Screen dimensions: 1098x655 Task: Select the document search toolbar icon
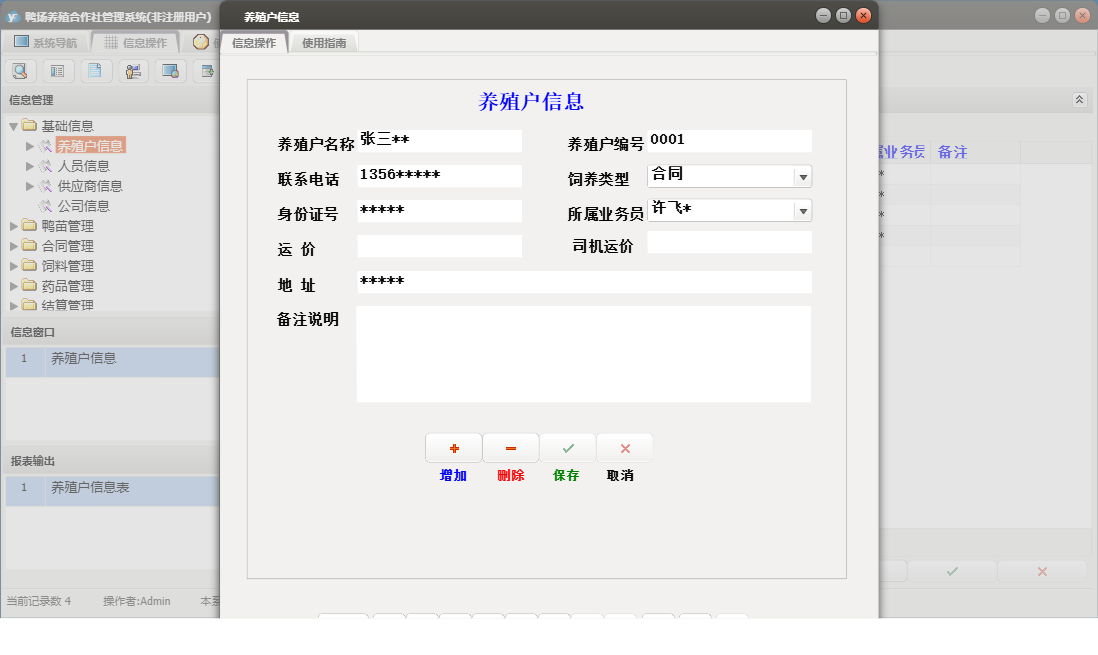pyautogui.click(x=20, y=70)
